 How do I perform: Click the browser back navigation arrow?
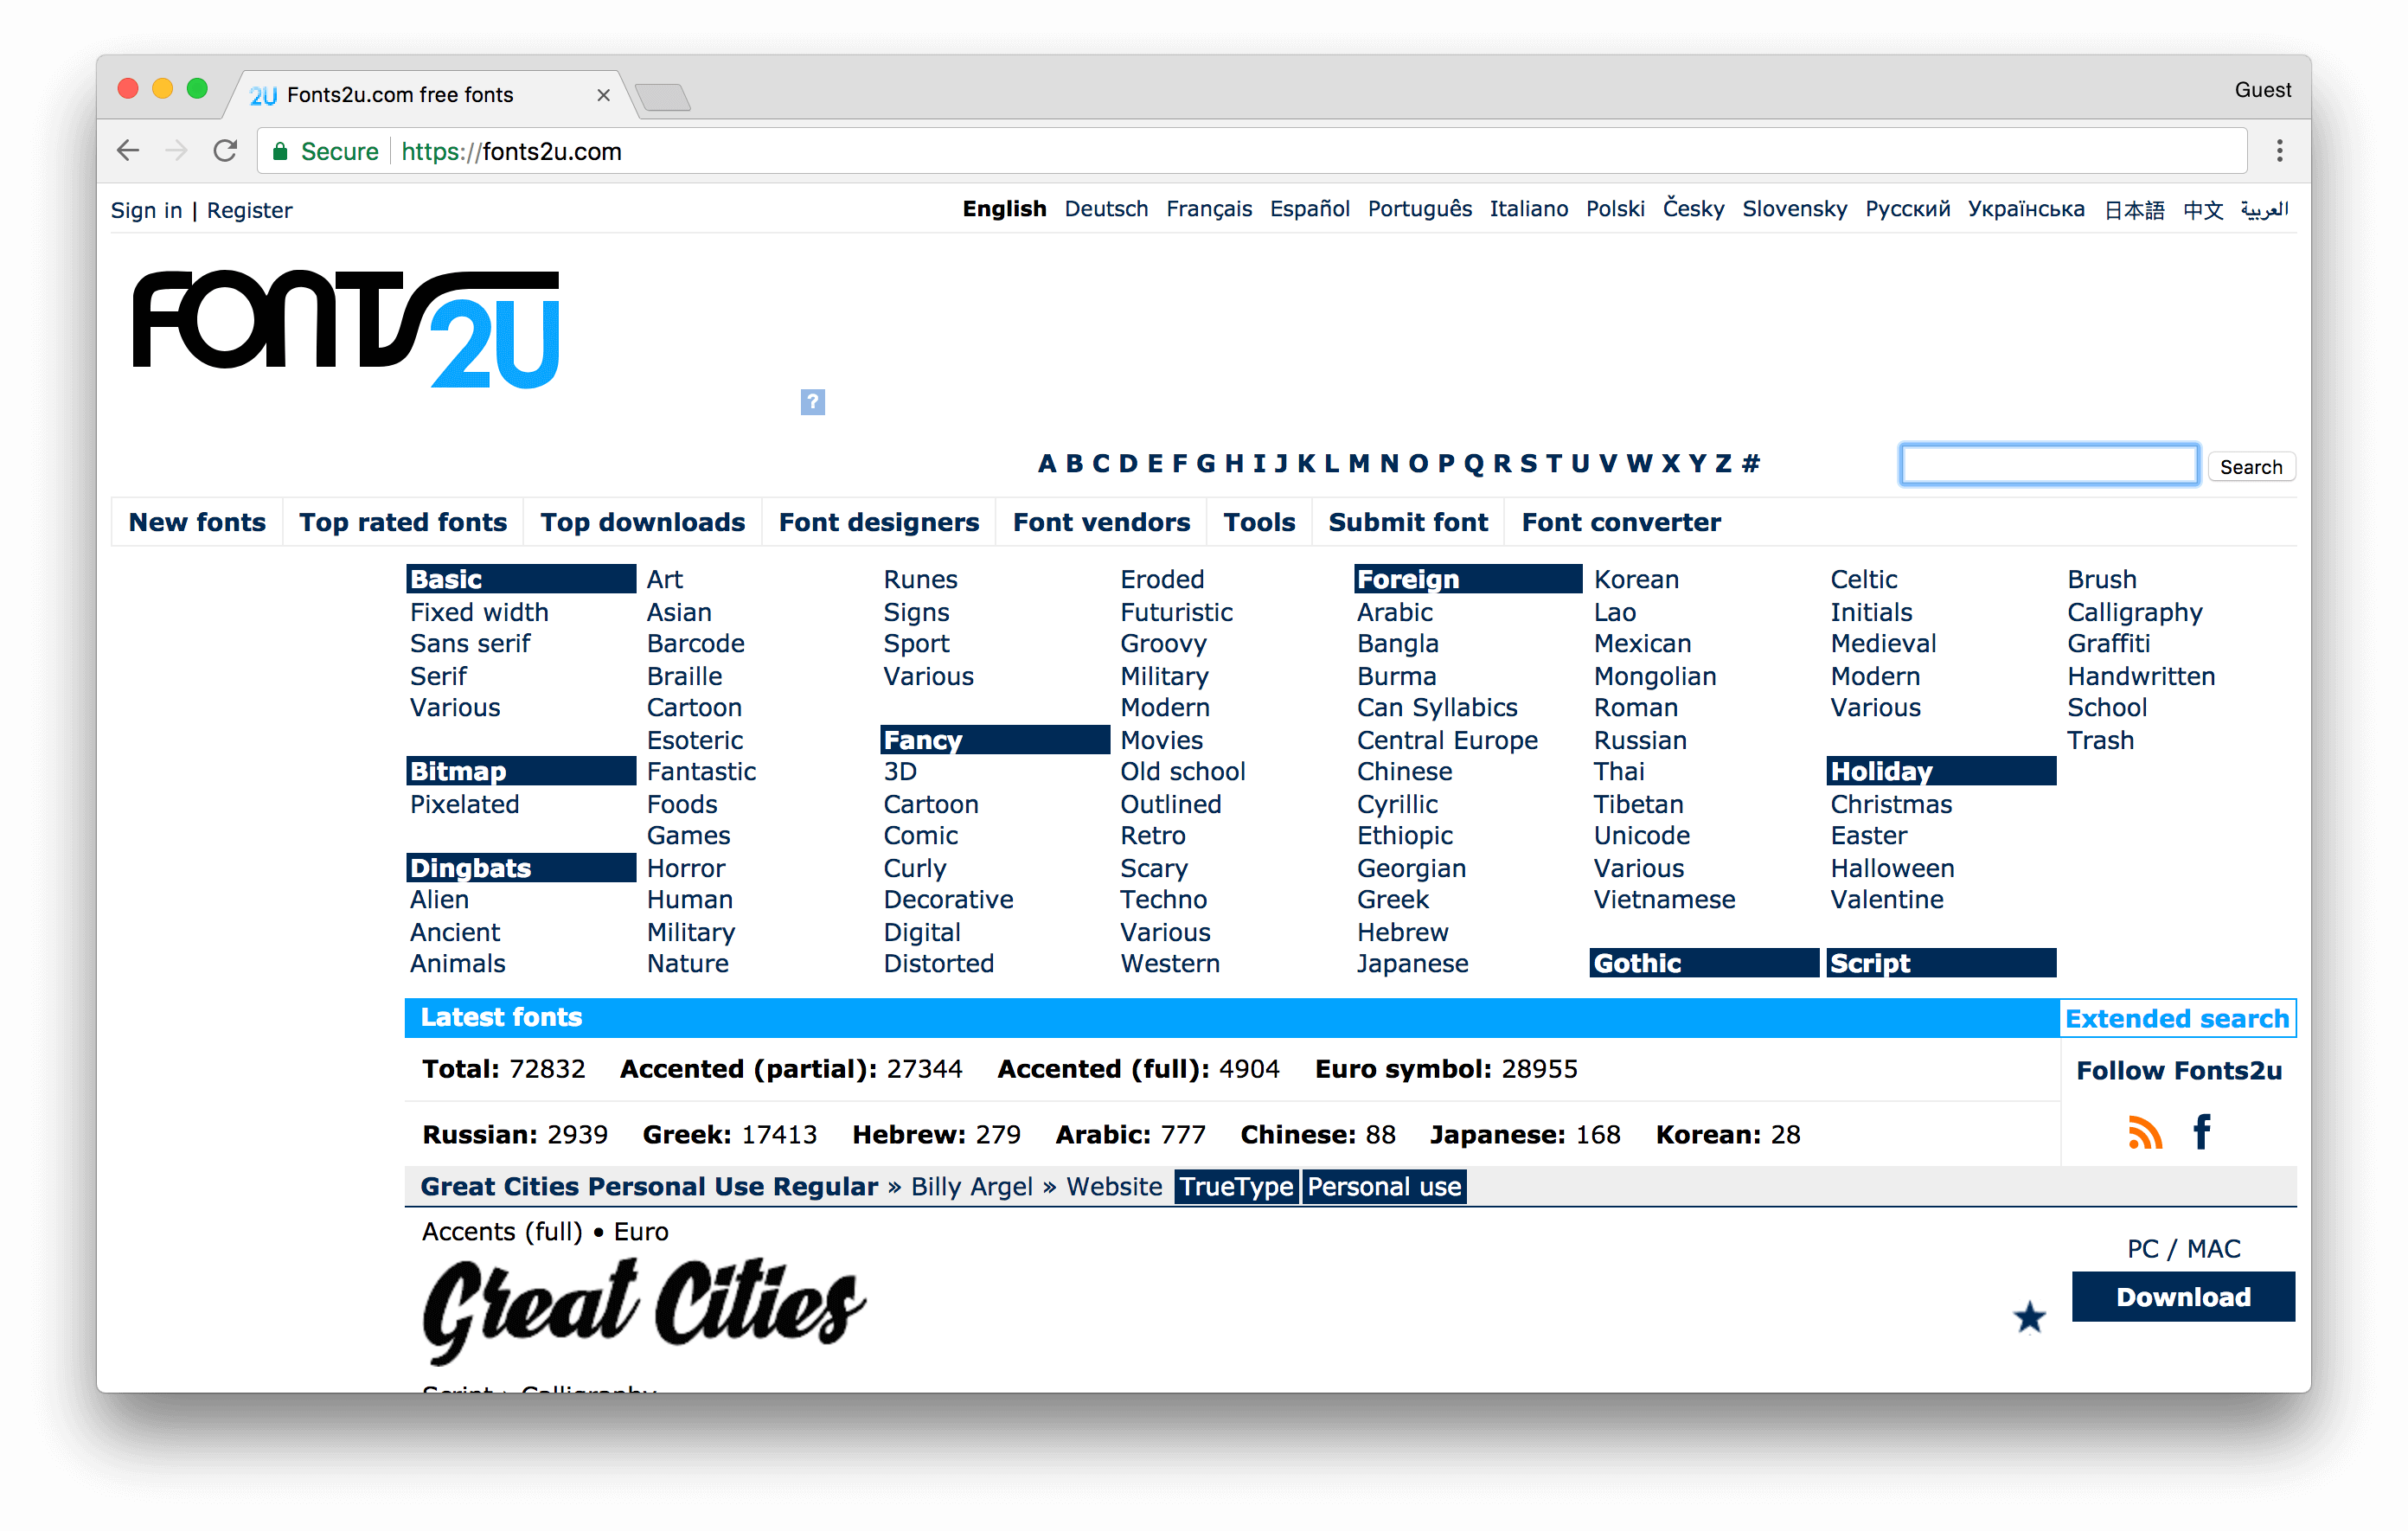pyautogui.click(x=128, y=151)
